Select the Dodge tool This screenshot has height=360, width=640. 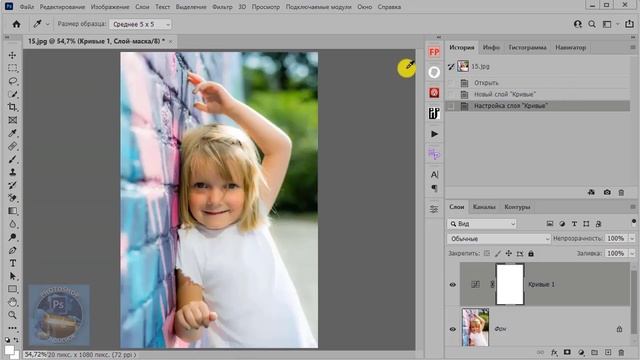(x=12, y=237)
